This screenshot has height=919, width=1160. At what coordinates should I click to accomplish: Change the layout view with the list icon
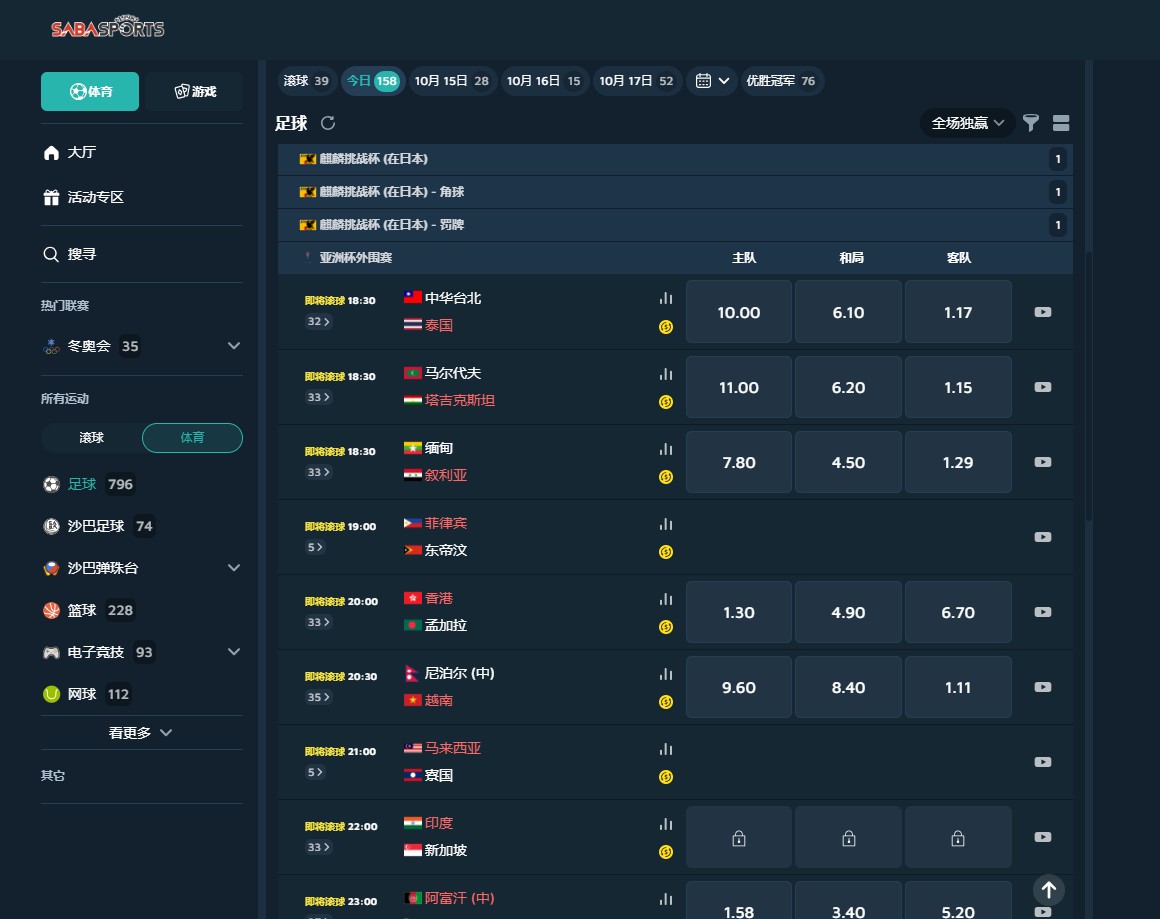tap(1061, 122)
